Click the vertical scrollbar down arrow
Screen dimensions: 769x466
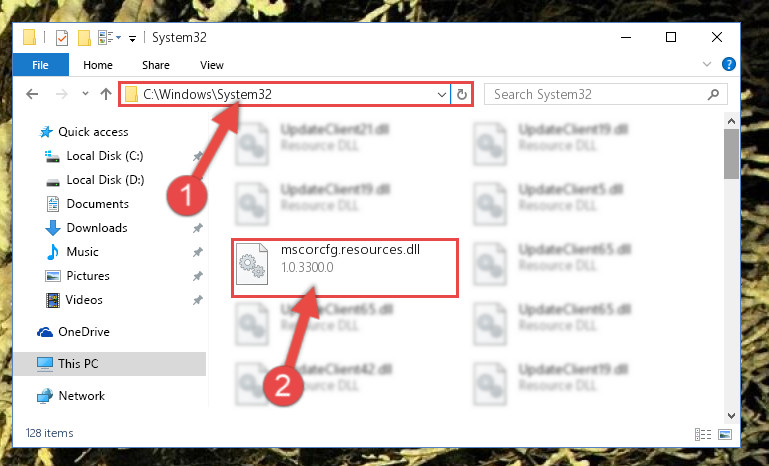click(x=731, y=415)
